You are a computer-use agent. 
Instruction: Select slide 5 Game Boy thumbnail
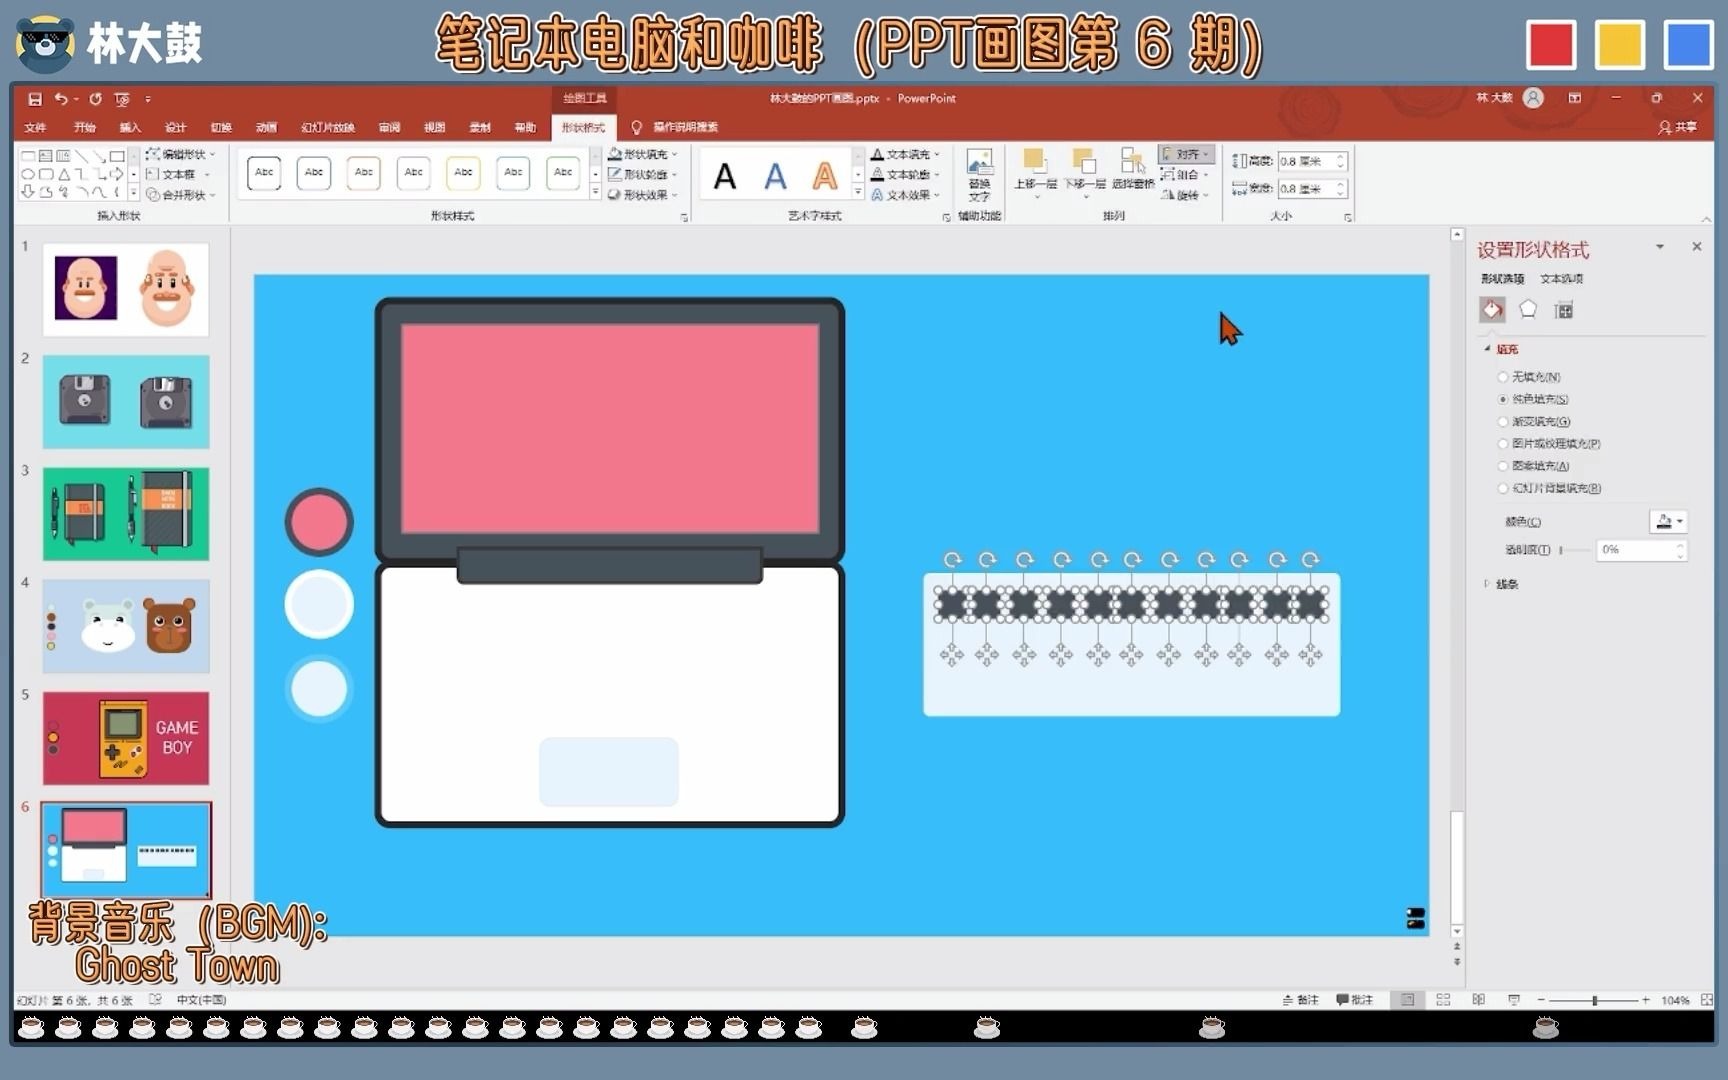(126, 738)
